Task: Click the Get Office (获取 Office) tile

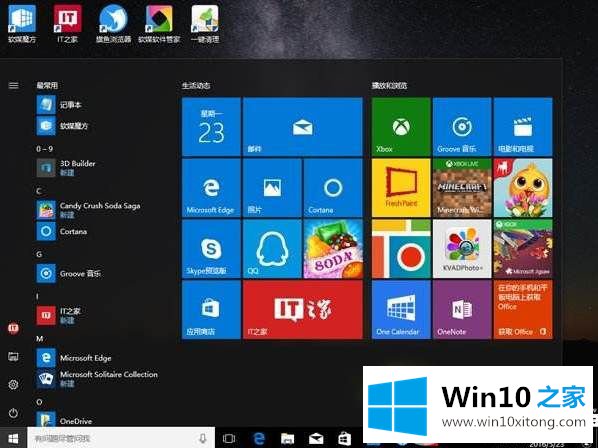Action: [x=523, y=310]
